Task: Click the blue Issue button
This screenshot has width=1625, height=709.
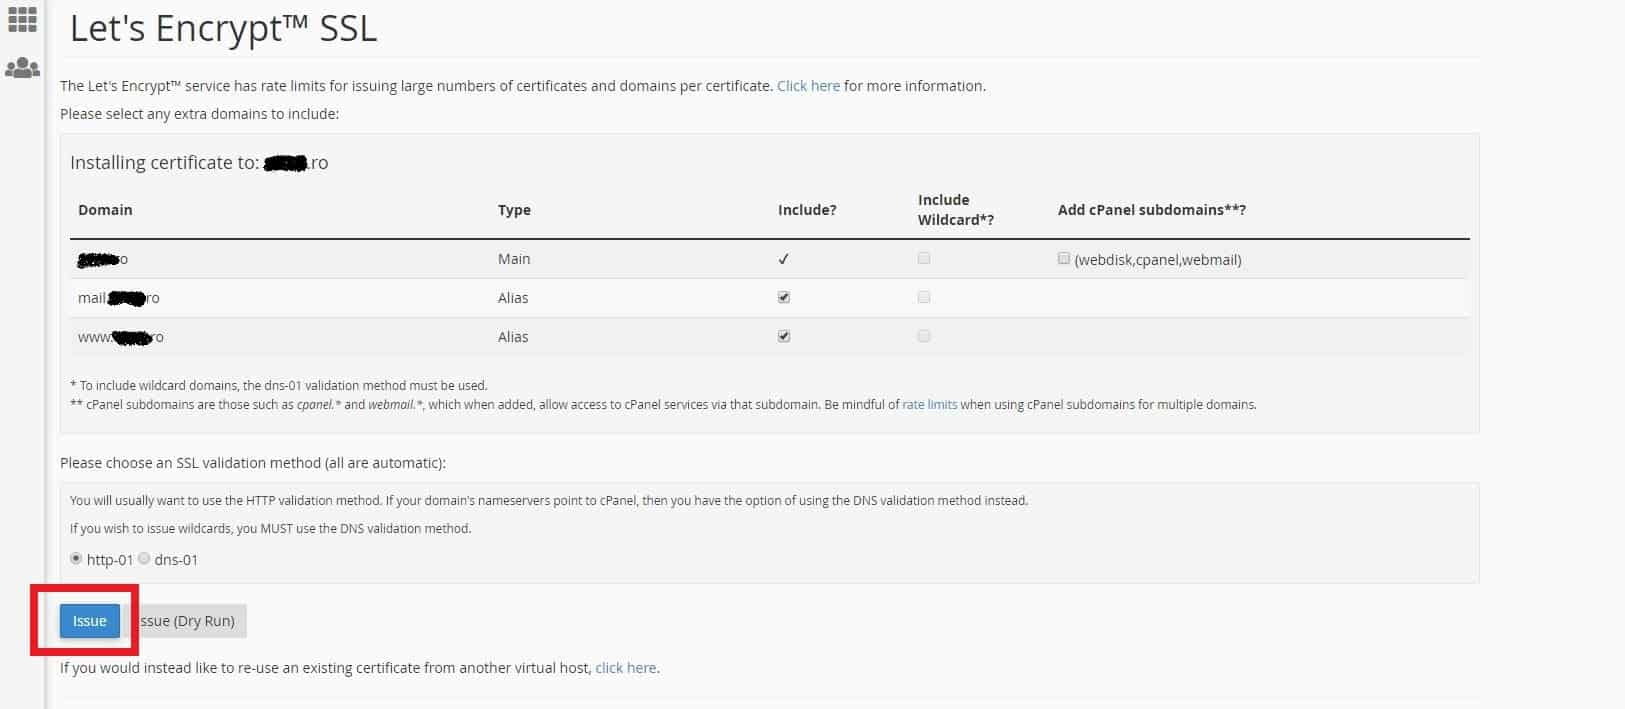Action: (x=90, y=621)
